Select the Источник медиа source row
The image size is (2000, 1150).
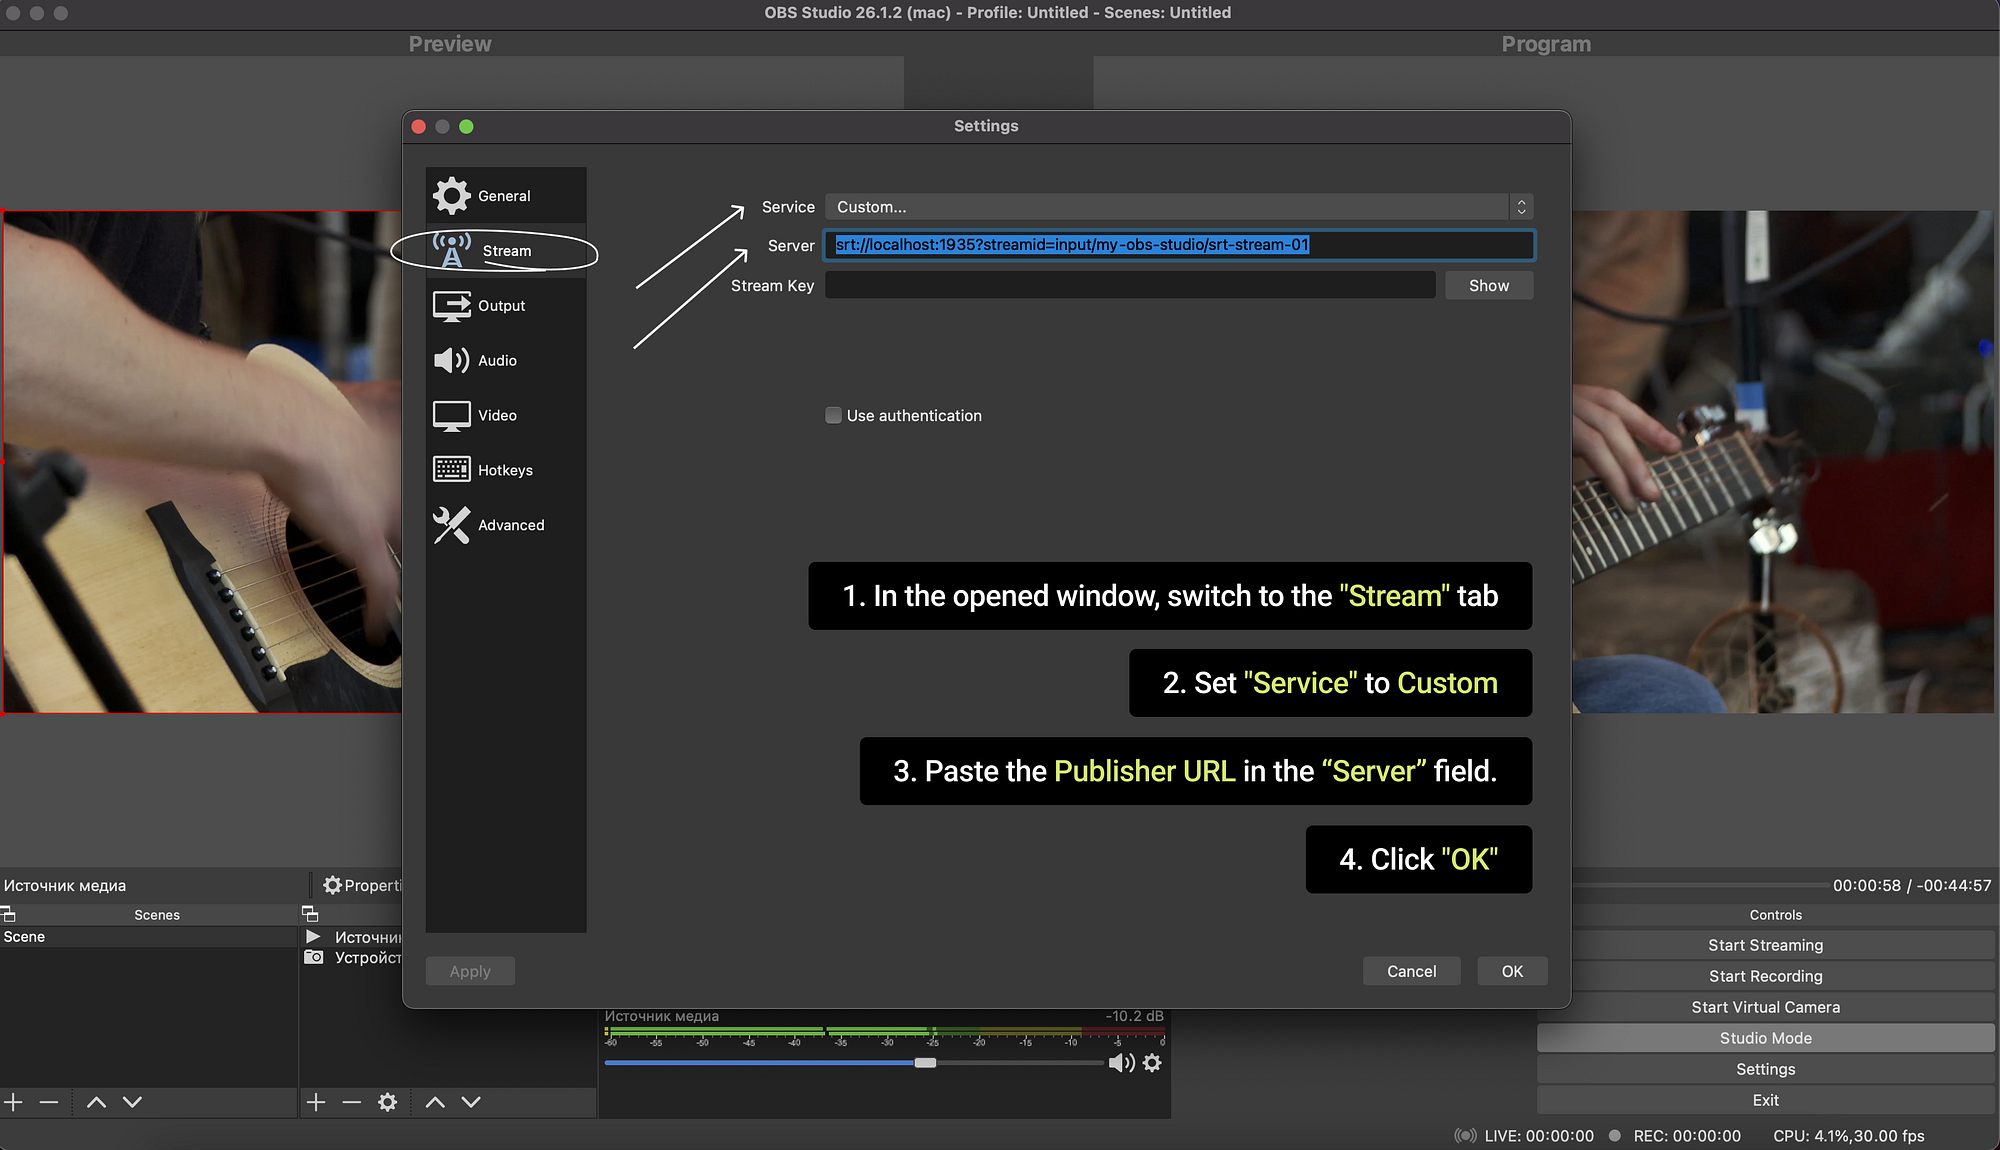click(352, 937)
